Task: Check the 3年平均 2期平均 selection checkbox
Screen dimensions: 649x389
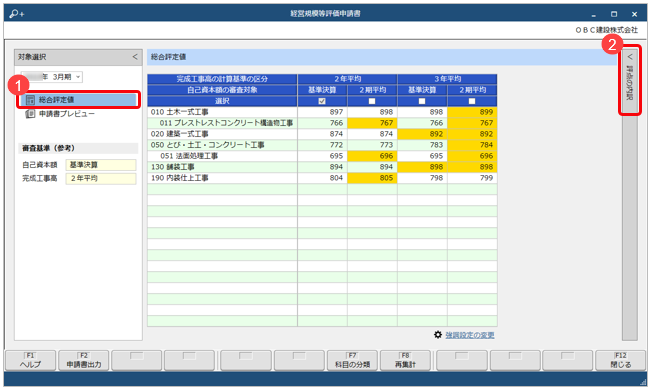Action: [x=472, y=101]
